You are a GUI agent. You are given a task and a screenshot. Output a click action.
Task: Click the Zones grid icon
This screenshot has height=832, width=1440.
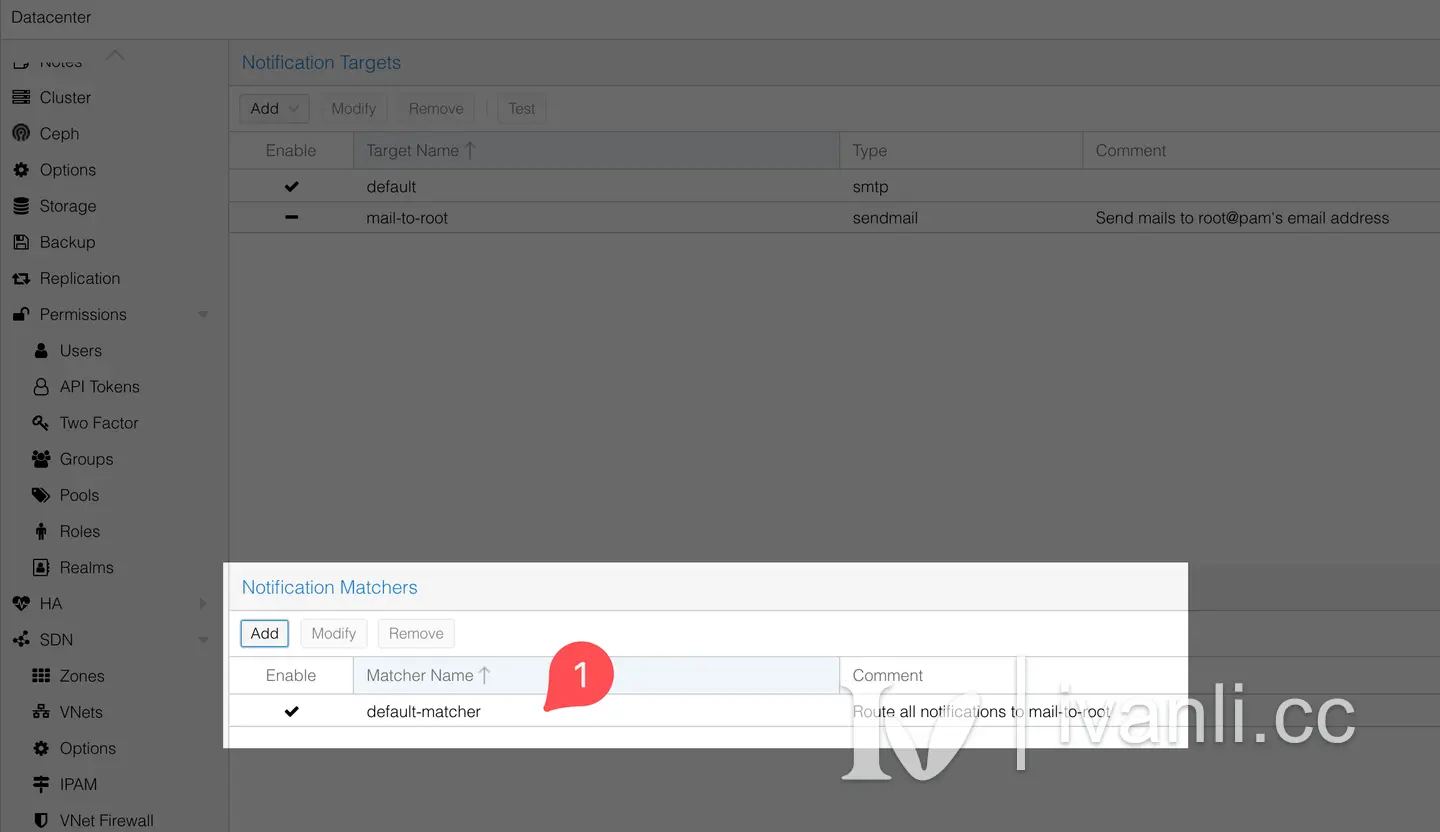coord(41,676)
